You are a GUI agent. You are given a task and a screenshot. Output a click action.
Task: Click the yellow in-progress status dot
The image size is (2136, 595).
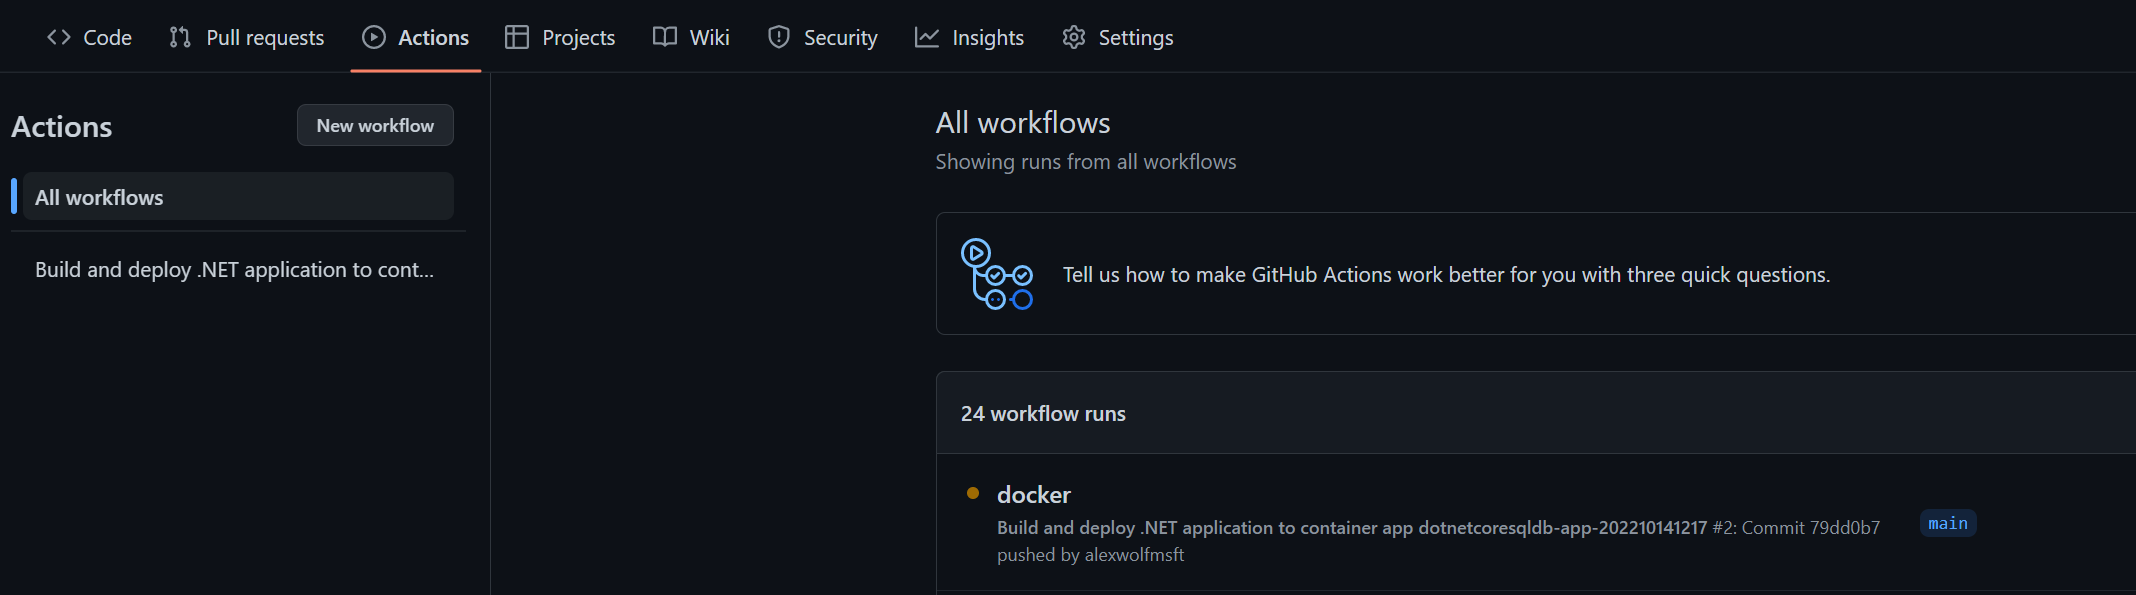[973, 493]
